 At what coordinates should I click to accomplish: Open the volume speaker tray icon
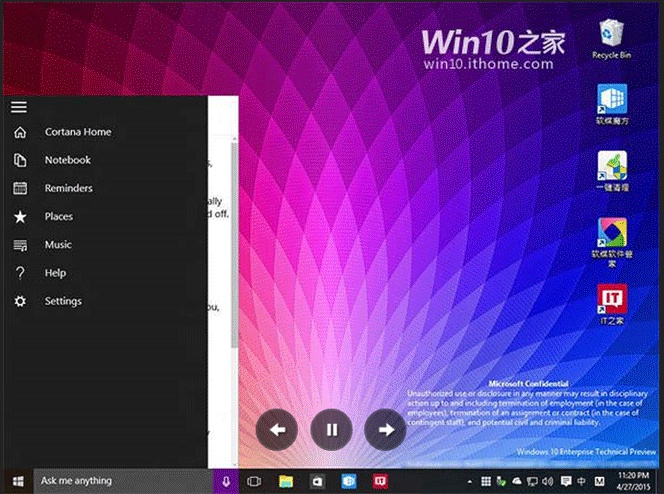(x=548, y=481)
